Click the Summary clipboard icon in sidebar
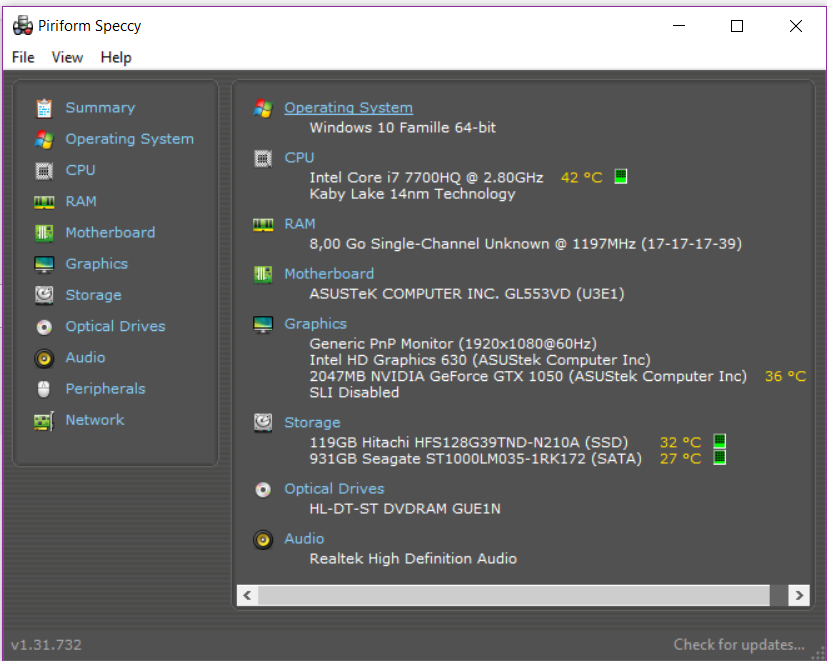 click(x=44, y=108)
